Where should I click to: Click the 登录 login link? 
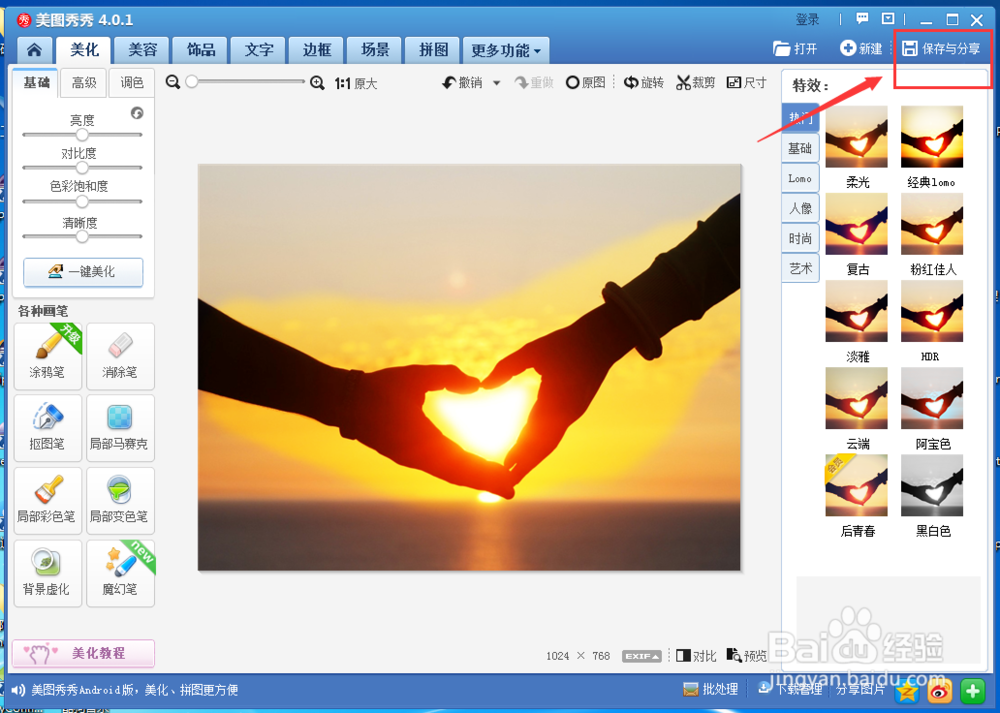pos(807,19)
